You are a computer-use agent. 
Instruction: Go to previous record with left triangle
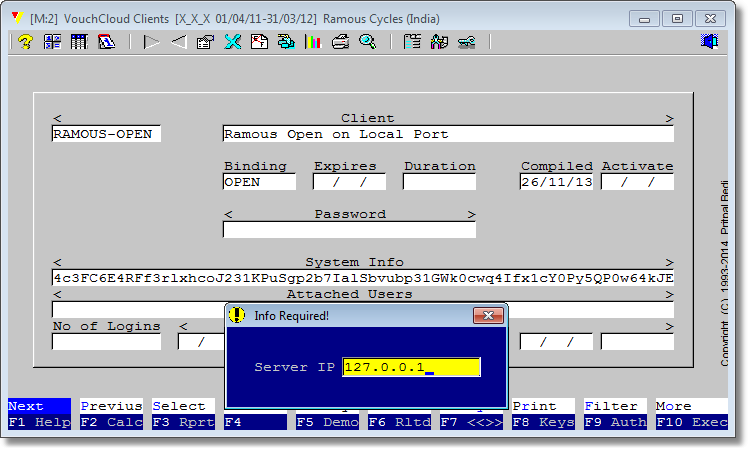point(179,42)
